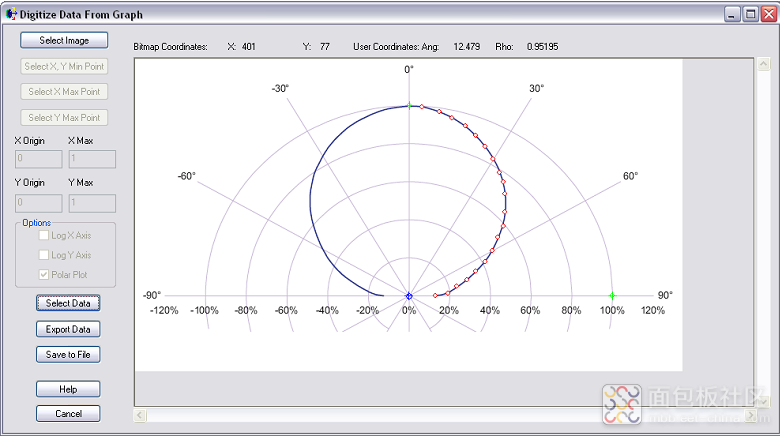Click the application icon in title bar

[11, 14]
